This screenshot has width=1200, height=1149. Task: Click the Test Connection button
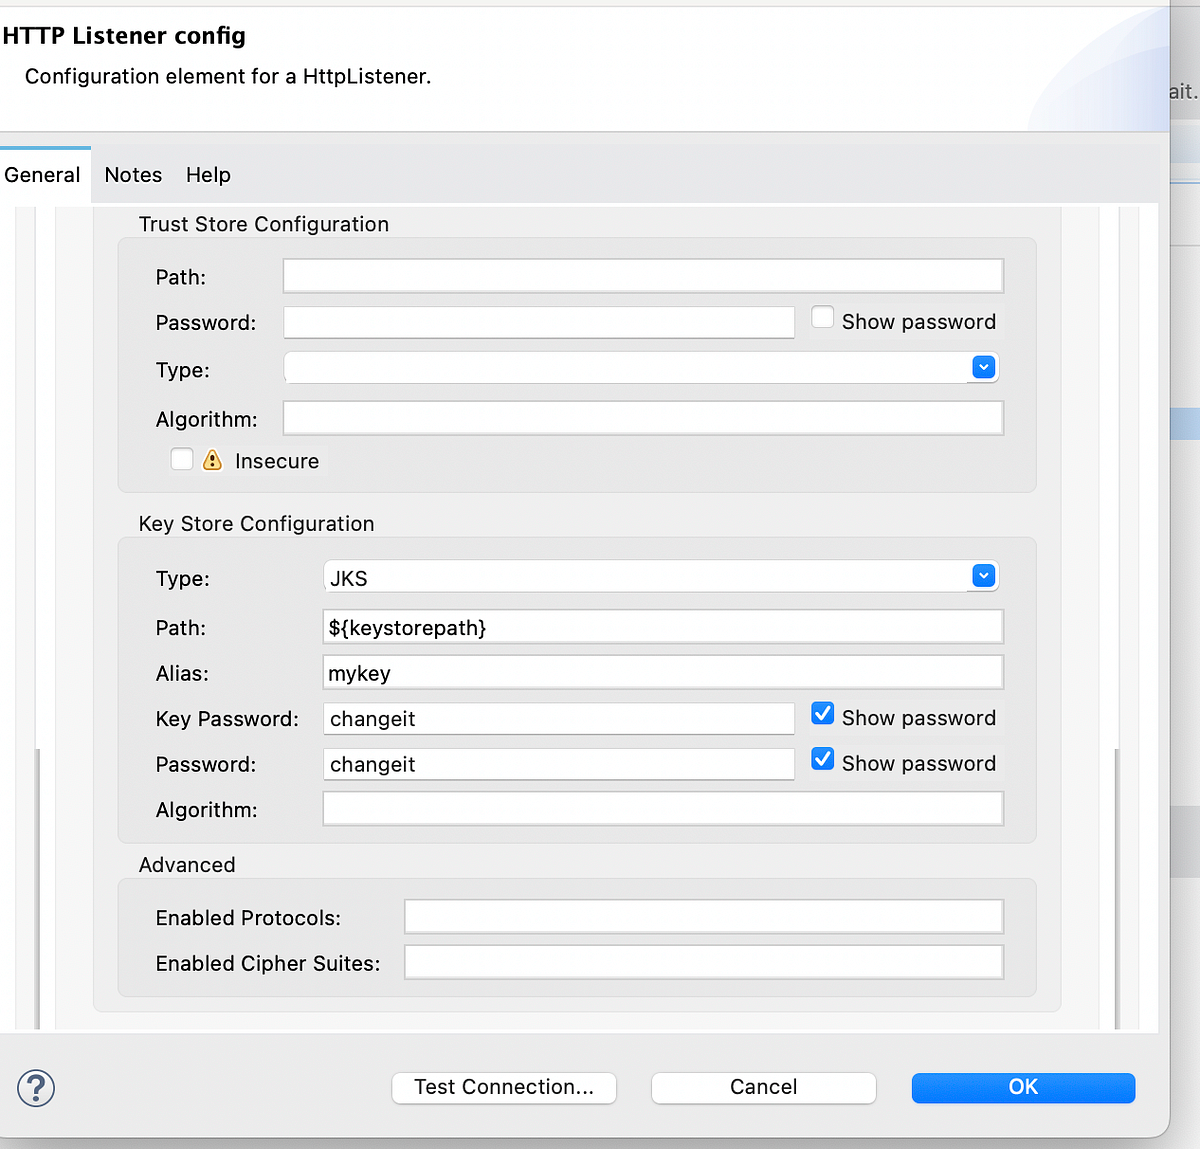(503, 1087)
